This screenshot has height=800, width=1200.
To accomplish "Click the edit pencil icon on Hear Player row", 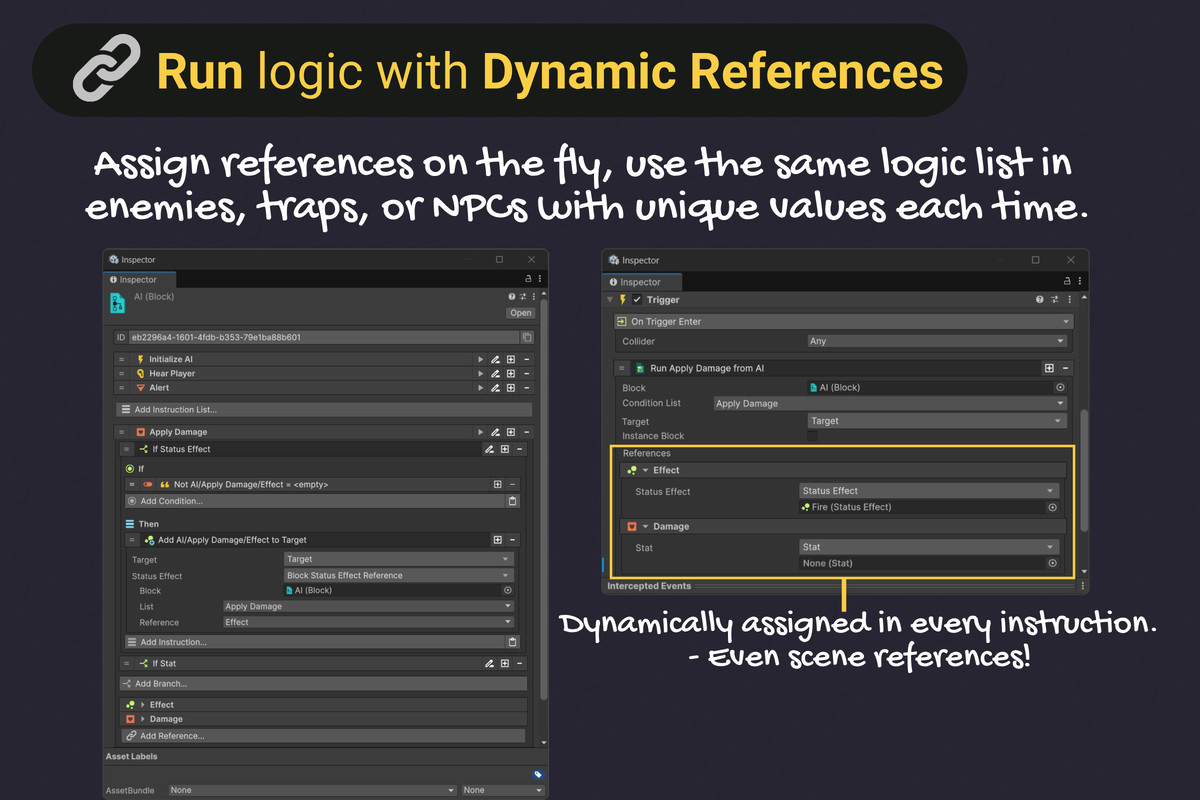I will click(495, 374).
